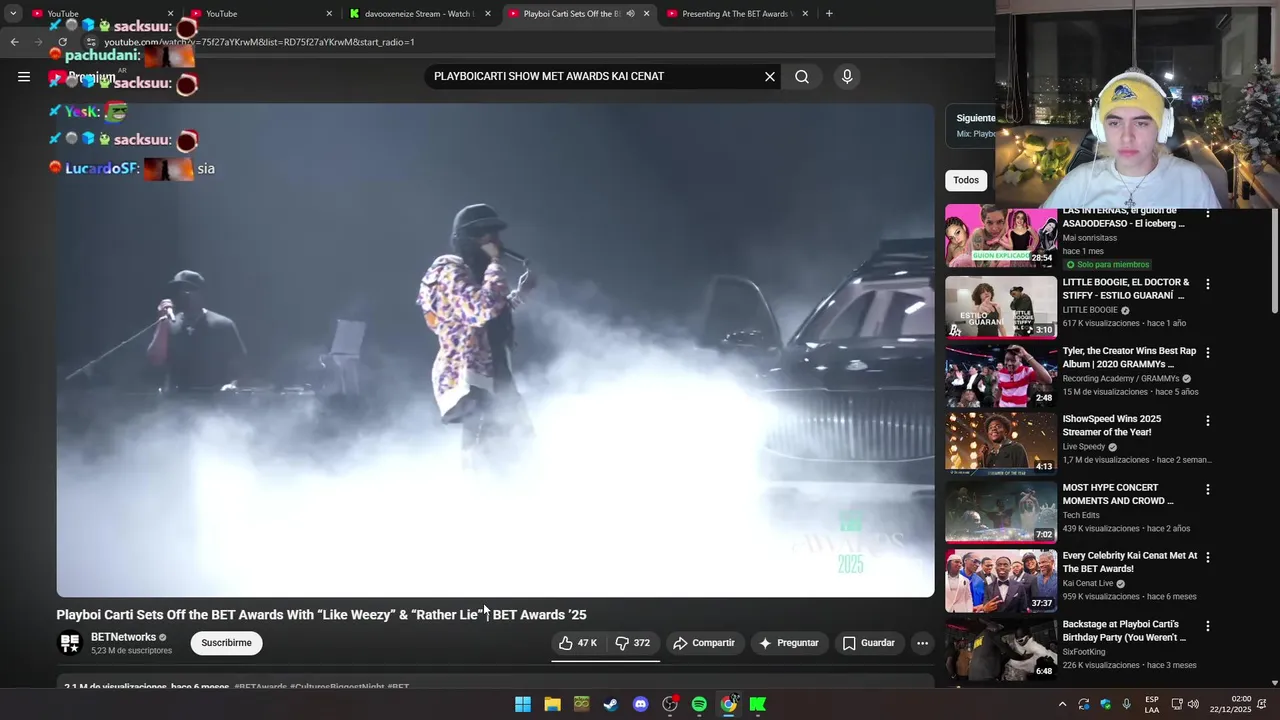Open options menu for MOST HYPE CONCERT video

coord(1208,490)
